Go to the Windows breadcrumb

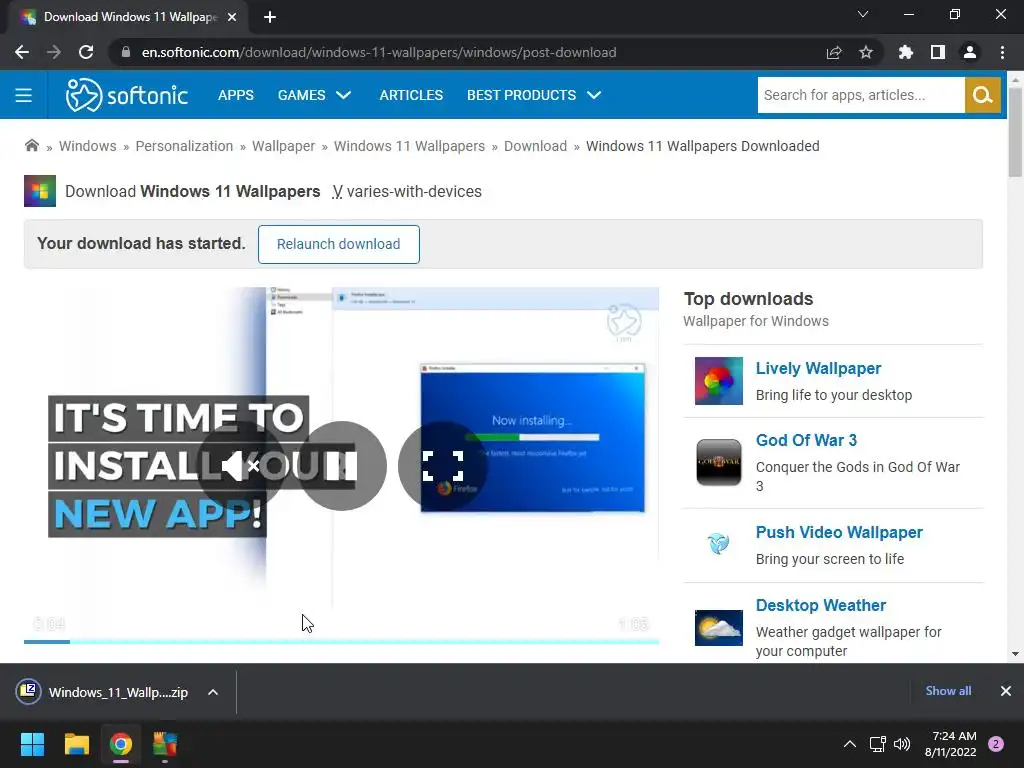(88, 146)
